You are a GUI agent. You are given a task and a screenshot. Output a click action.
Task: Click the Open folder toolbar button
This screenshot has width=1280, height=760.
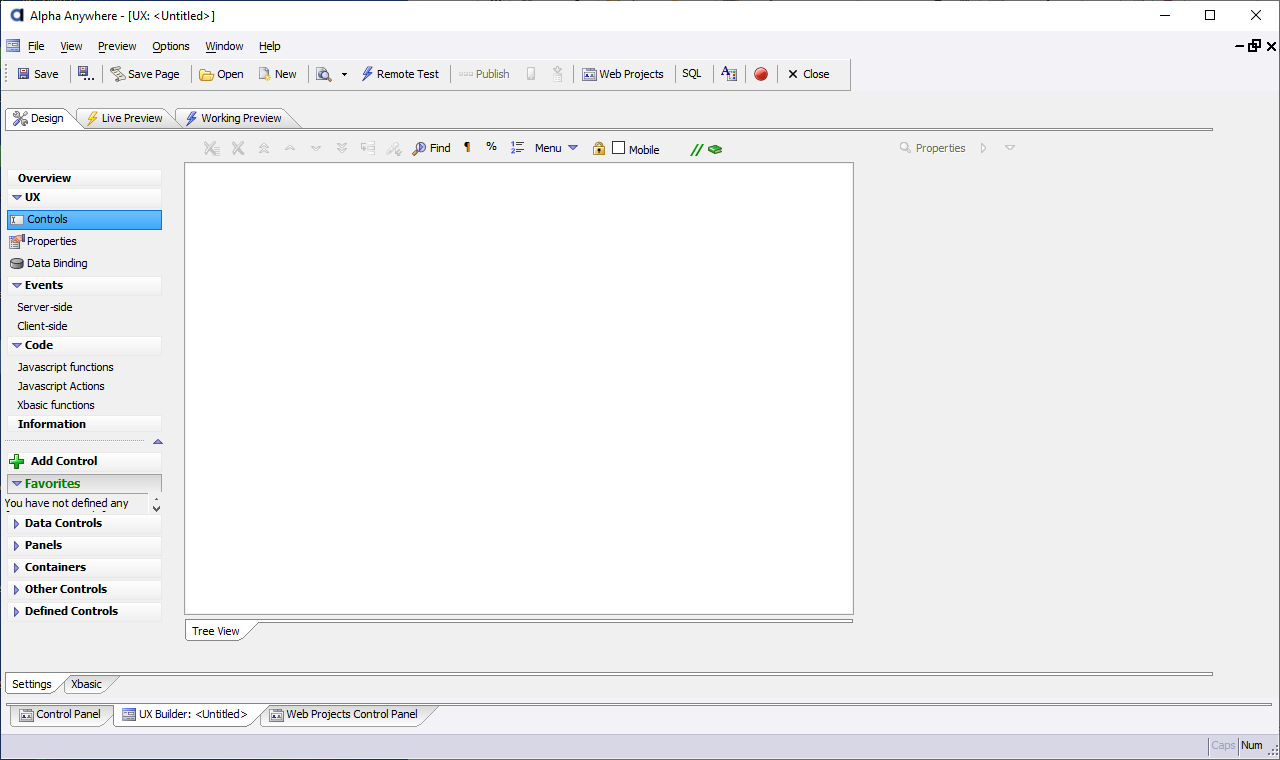(x=221, y=74)
